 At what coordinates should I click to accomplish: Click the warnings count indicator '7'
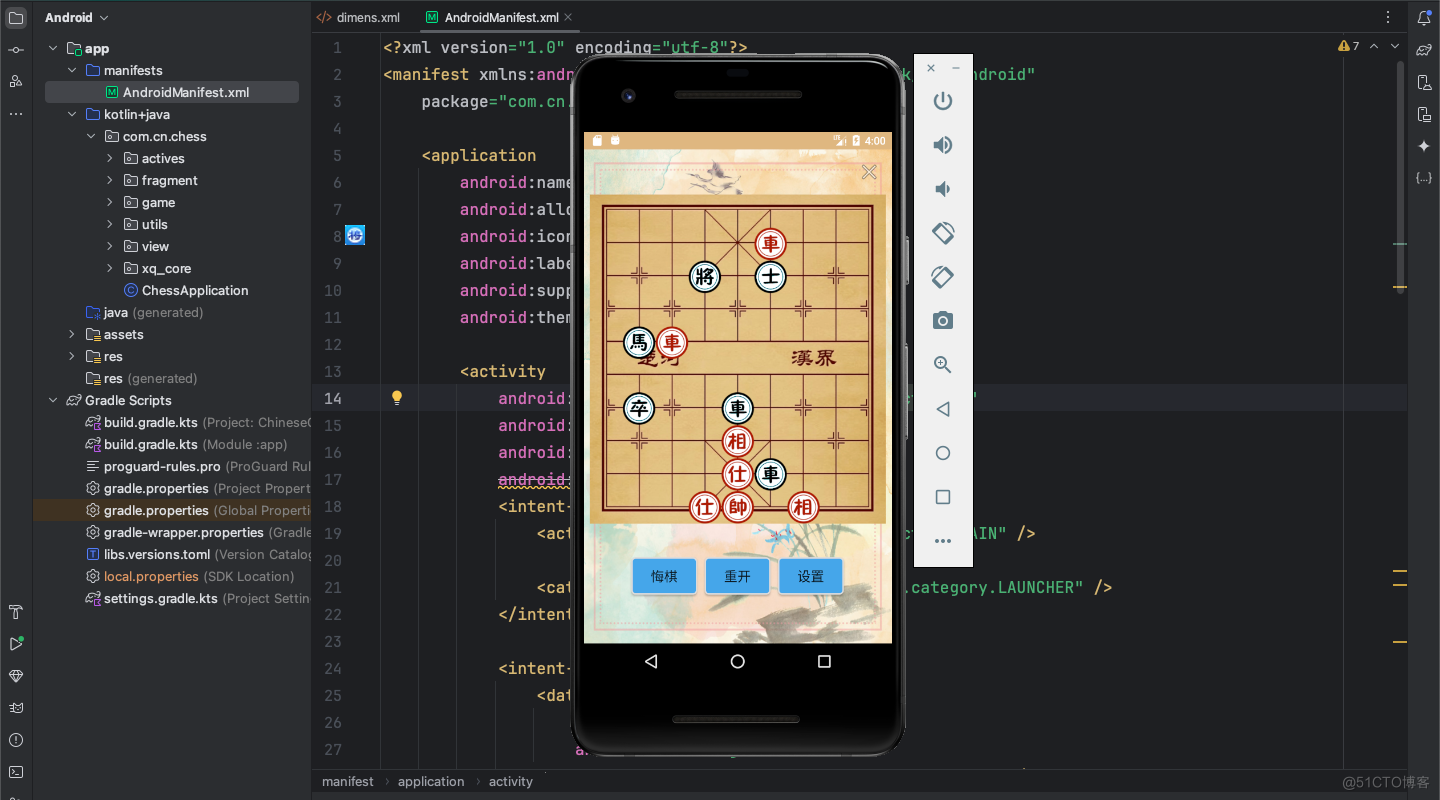(1349, 46)
